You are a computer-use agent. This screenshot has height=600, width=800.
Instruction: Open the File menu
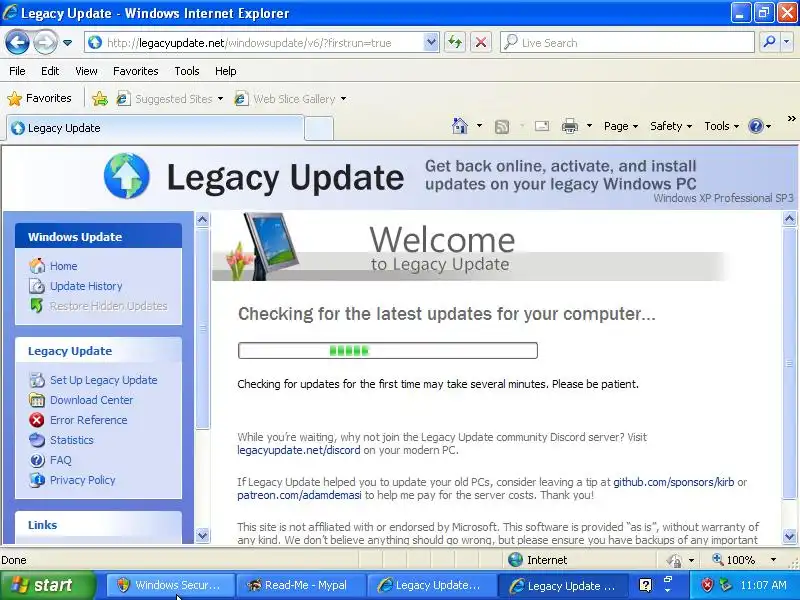tap(17, 71)
